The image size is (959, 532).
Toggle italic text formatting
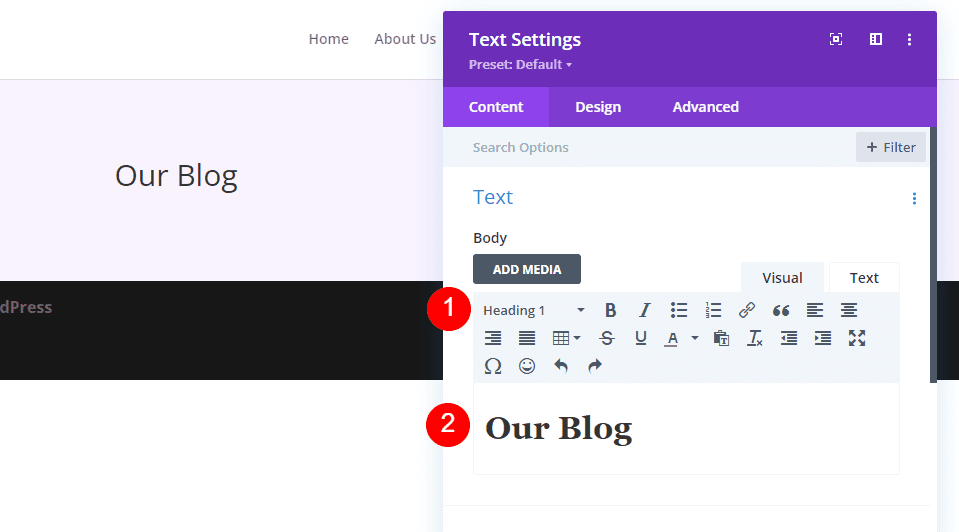645,310
